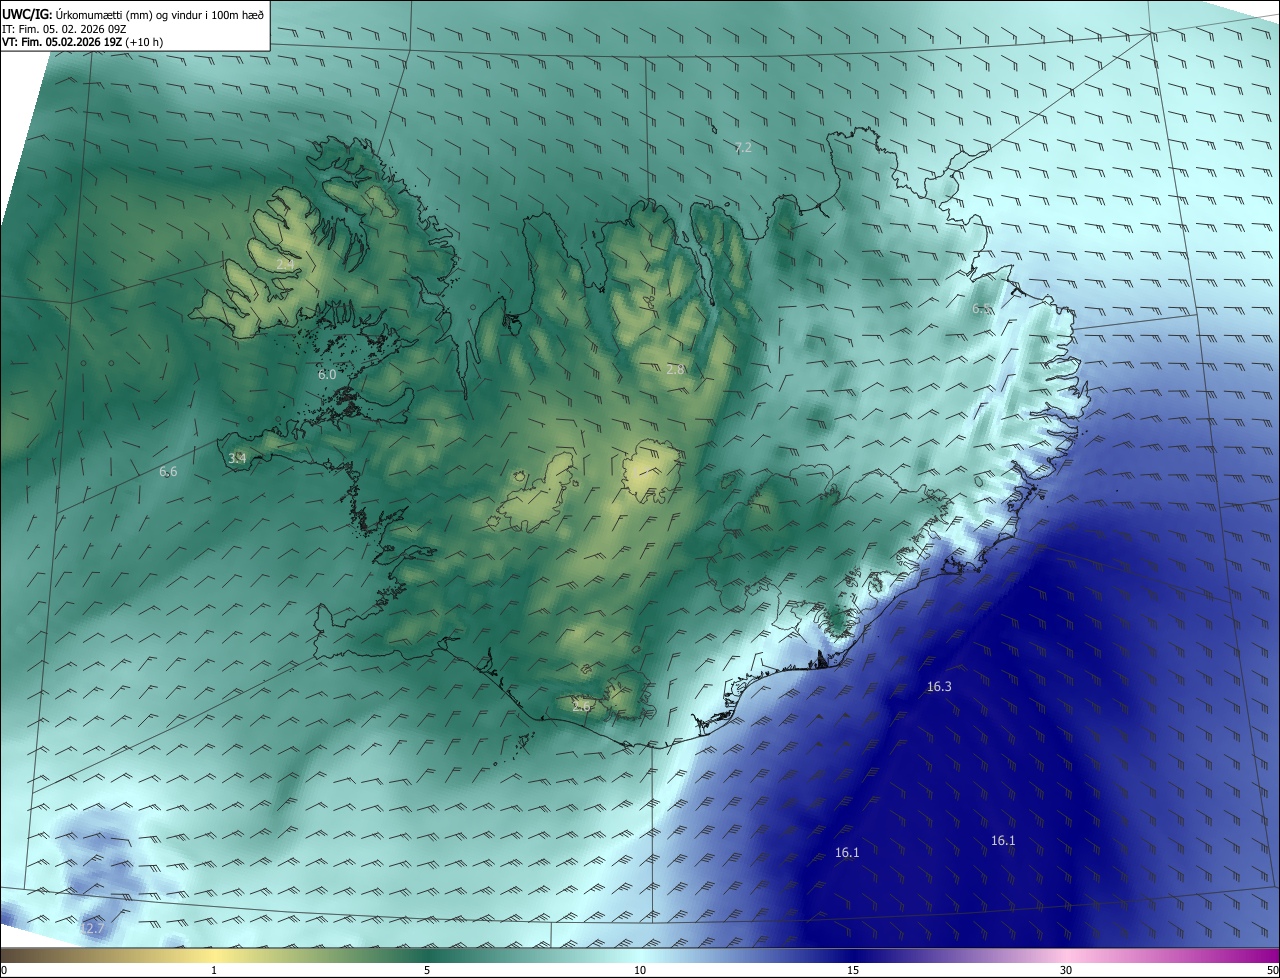Click the colorbar tick label '10'
Image resolution: width=1280 pixels, height=978 pixels.
click(640, 970)
